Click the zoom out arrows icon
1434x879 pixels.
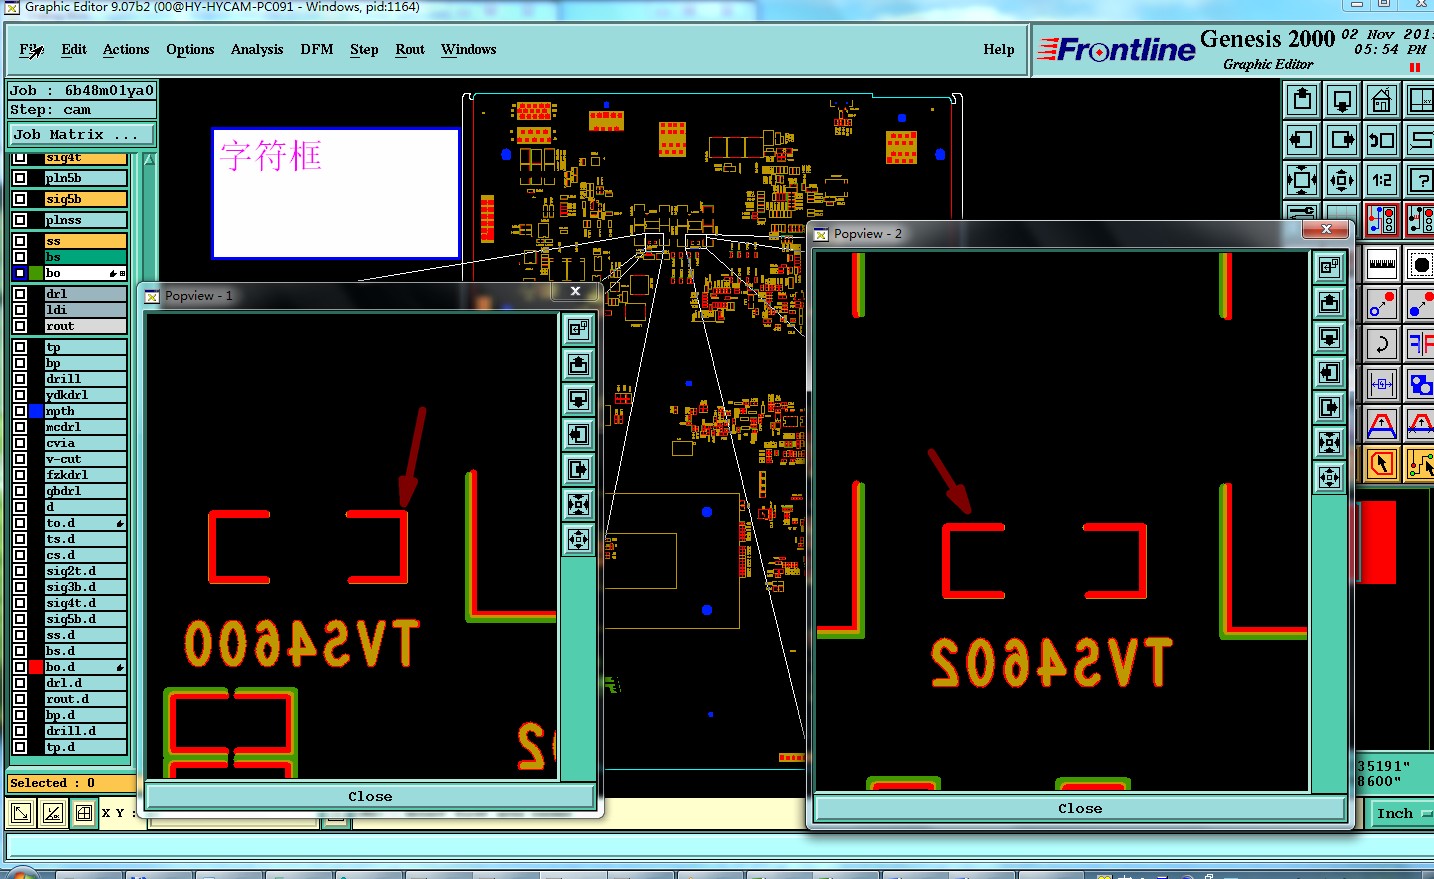[1342, 180]
